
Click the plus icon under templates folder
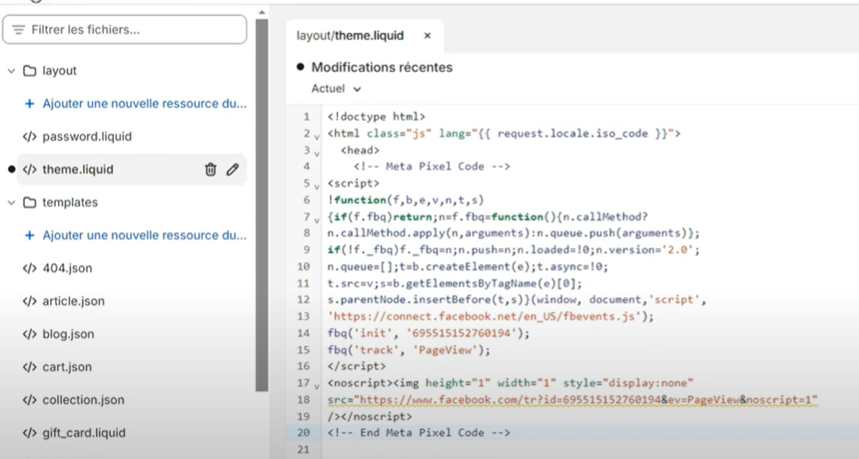pos(30,235)
